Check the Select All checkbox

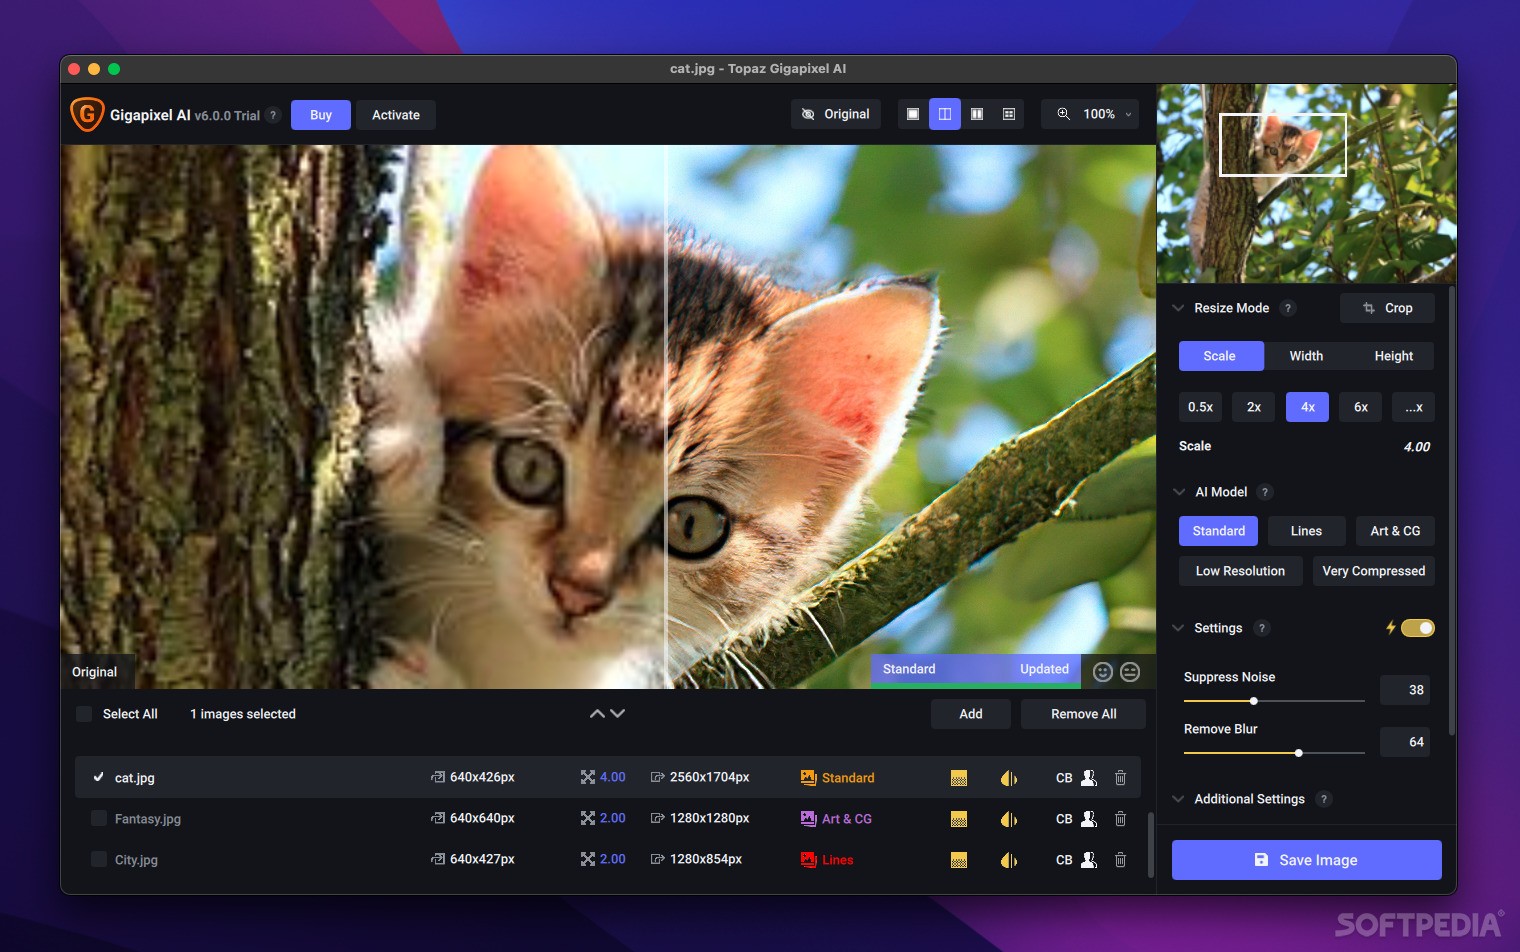tap(84, 713)
